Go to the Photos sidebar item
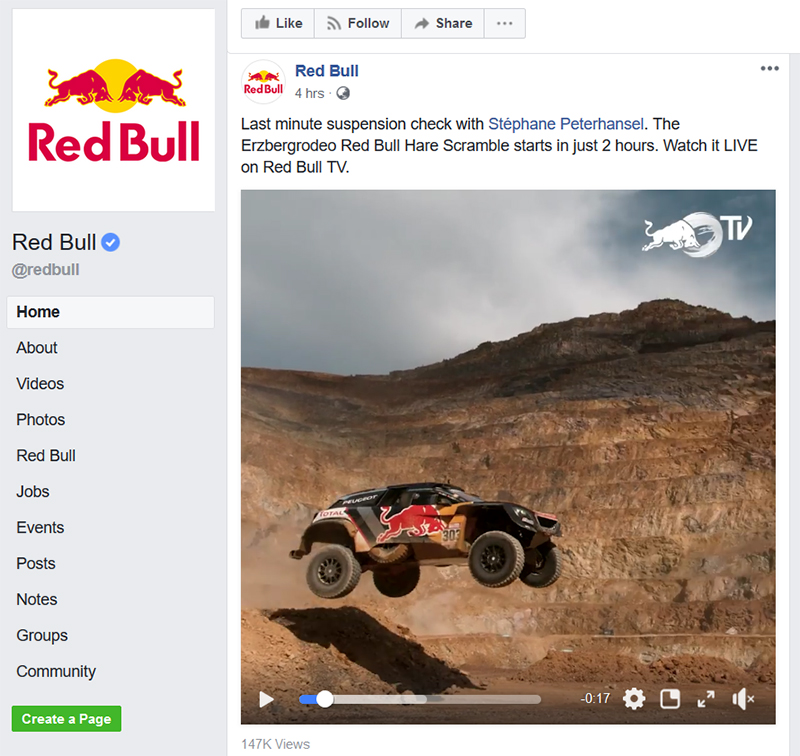Image resolution: width=800 pixels, height=756 pixels. [41, 419]
